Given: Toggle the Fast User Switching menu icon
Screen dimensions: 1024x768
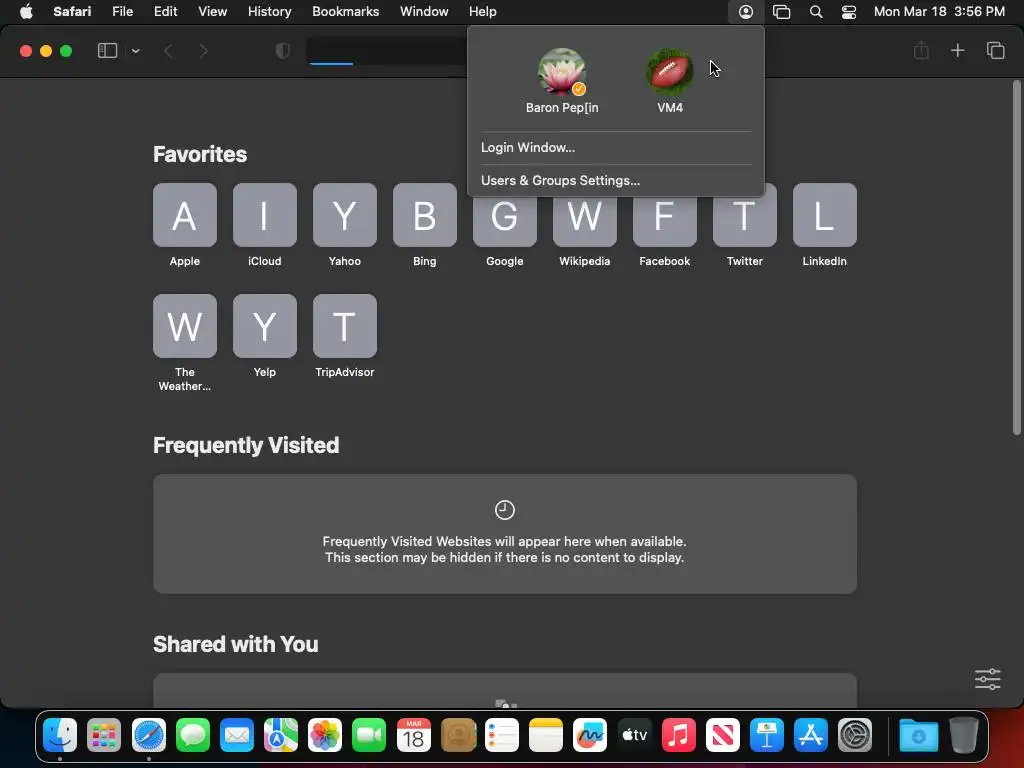Looking at the screenshot, I should tap(746, 12).
